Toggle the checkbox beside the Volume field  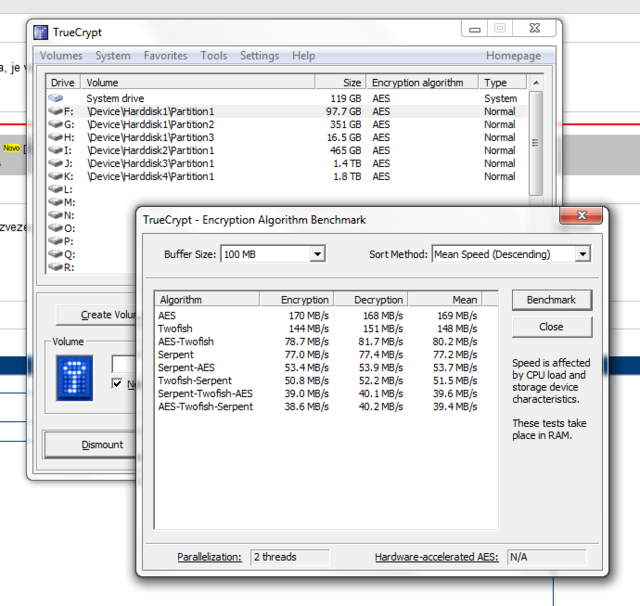click(117, 384)
